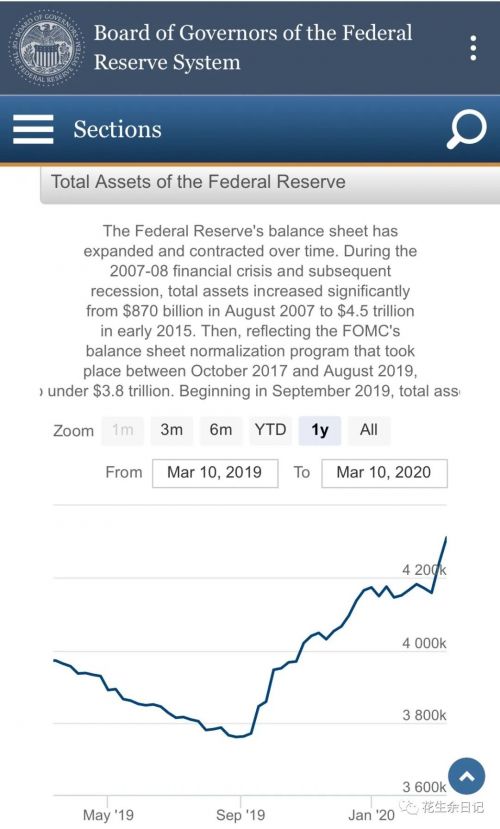Select the 1y zoom range
Screen dimensions: 500x829
(320, 430)
